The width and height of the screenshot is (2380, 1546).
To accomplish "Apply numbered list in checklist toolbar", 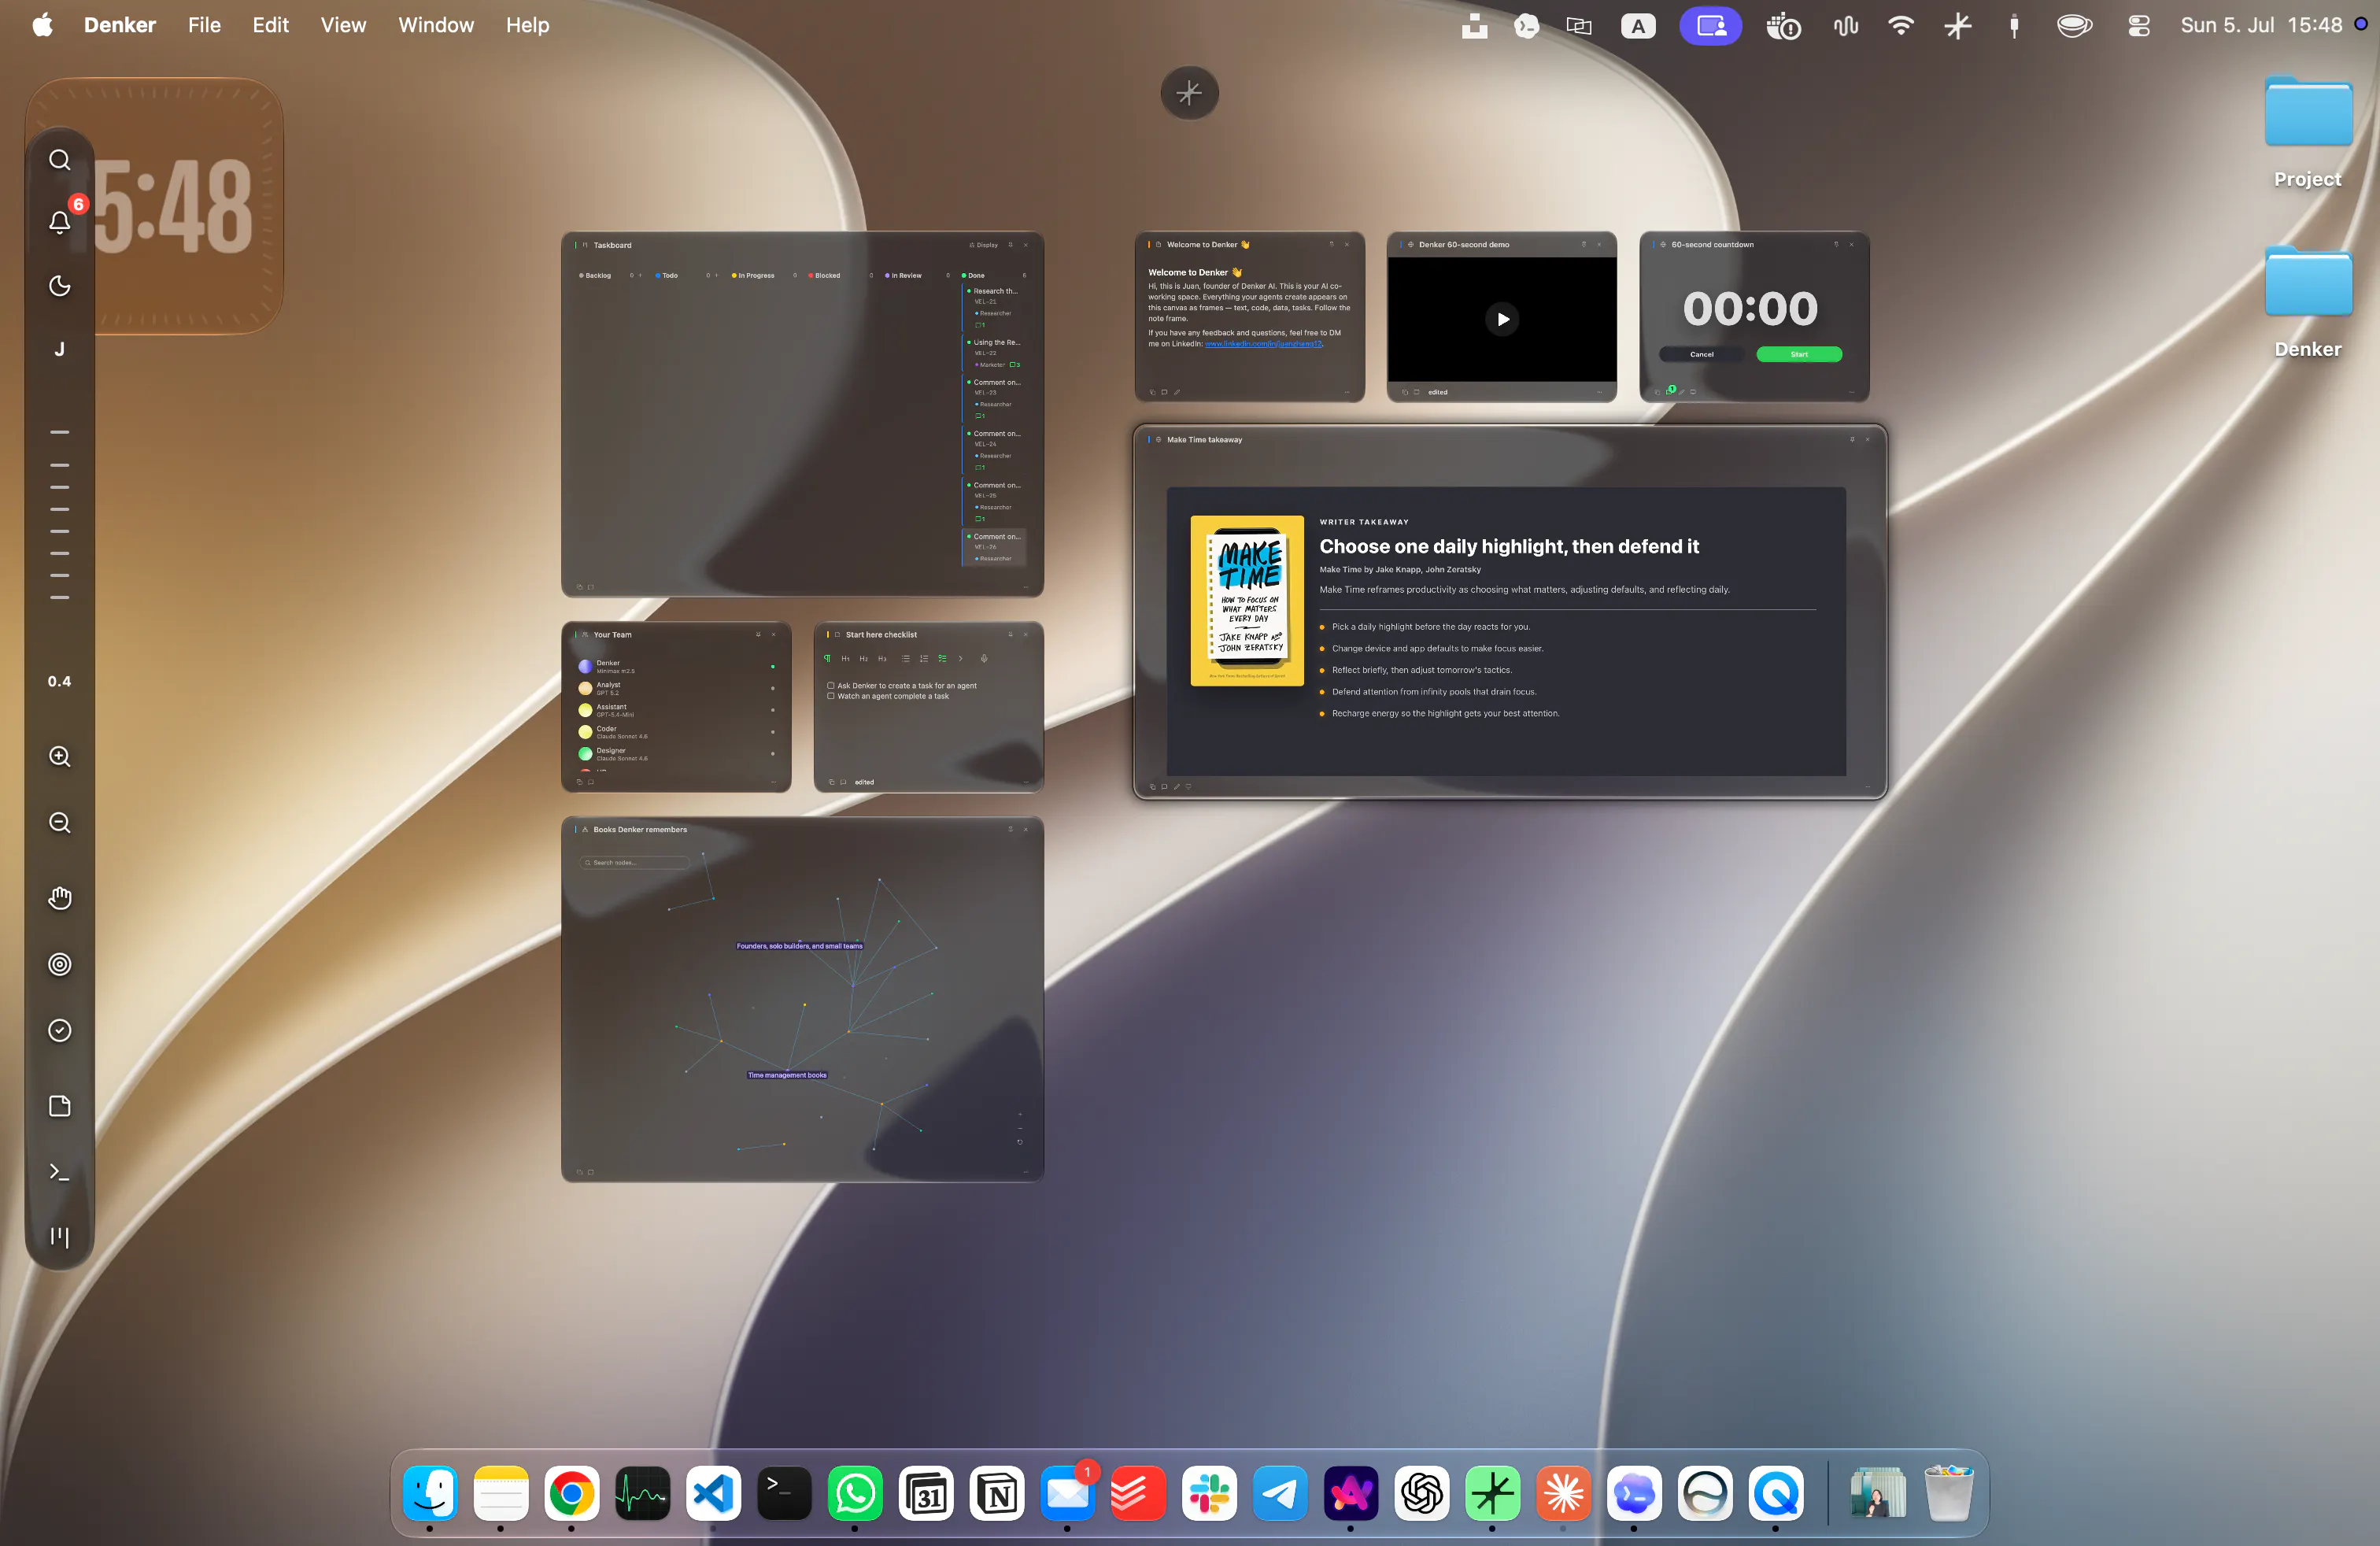I will click(924, 658).
